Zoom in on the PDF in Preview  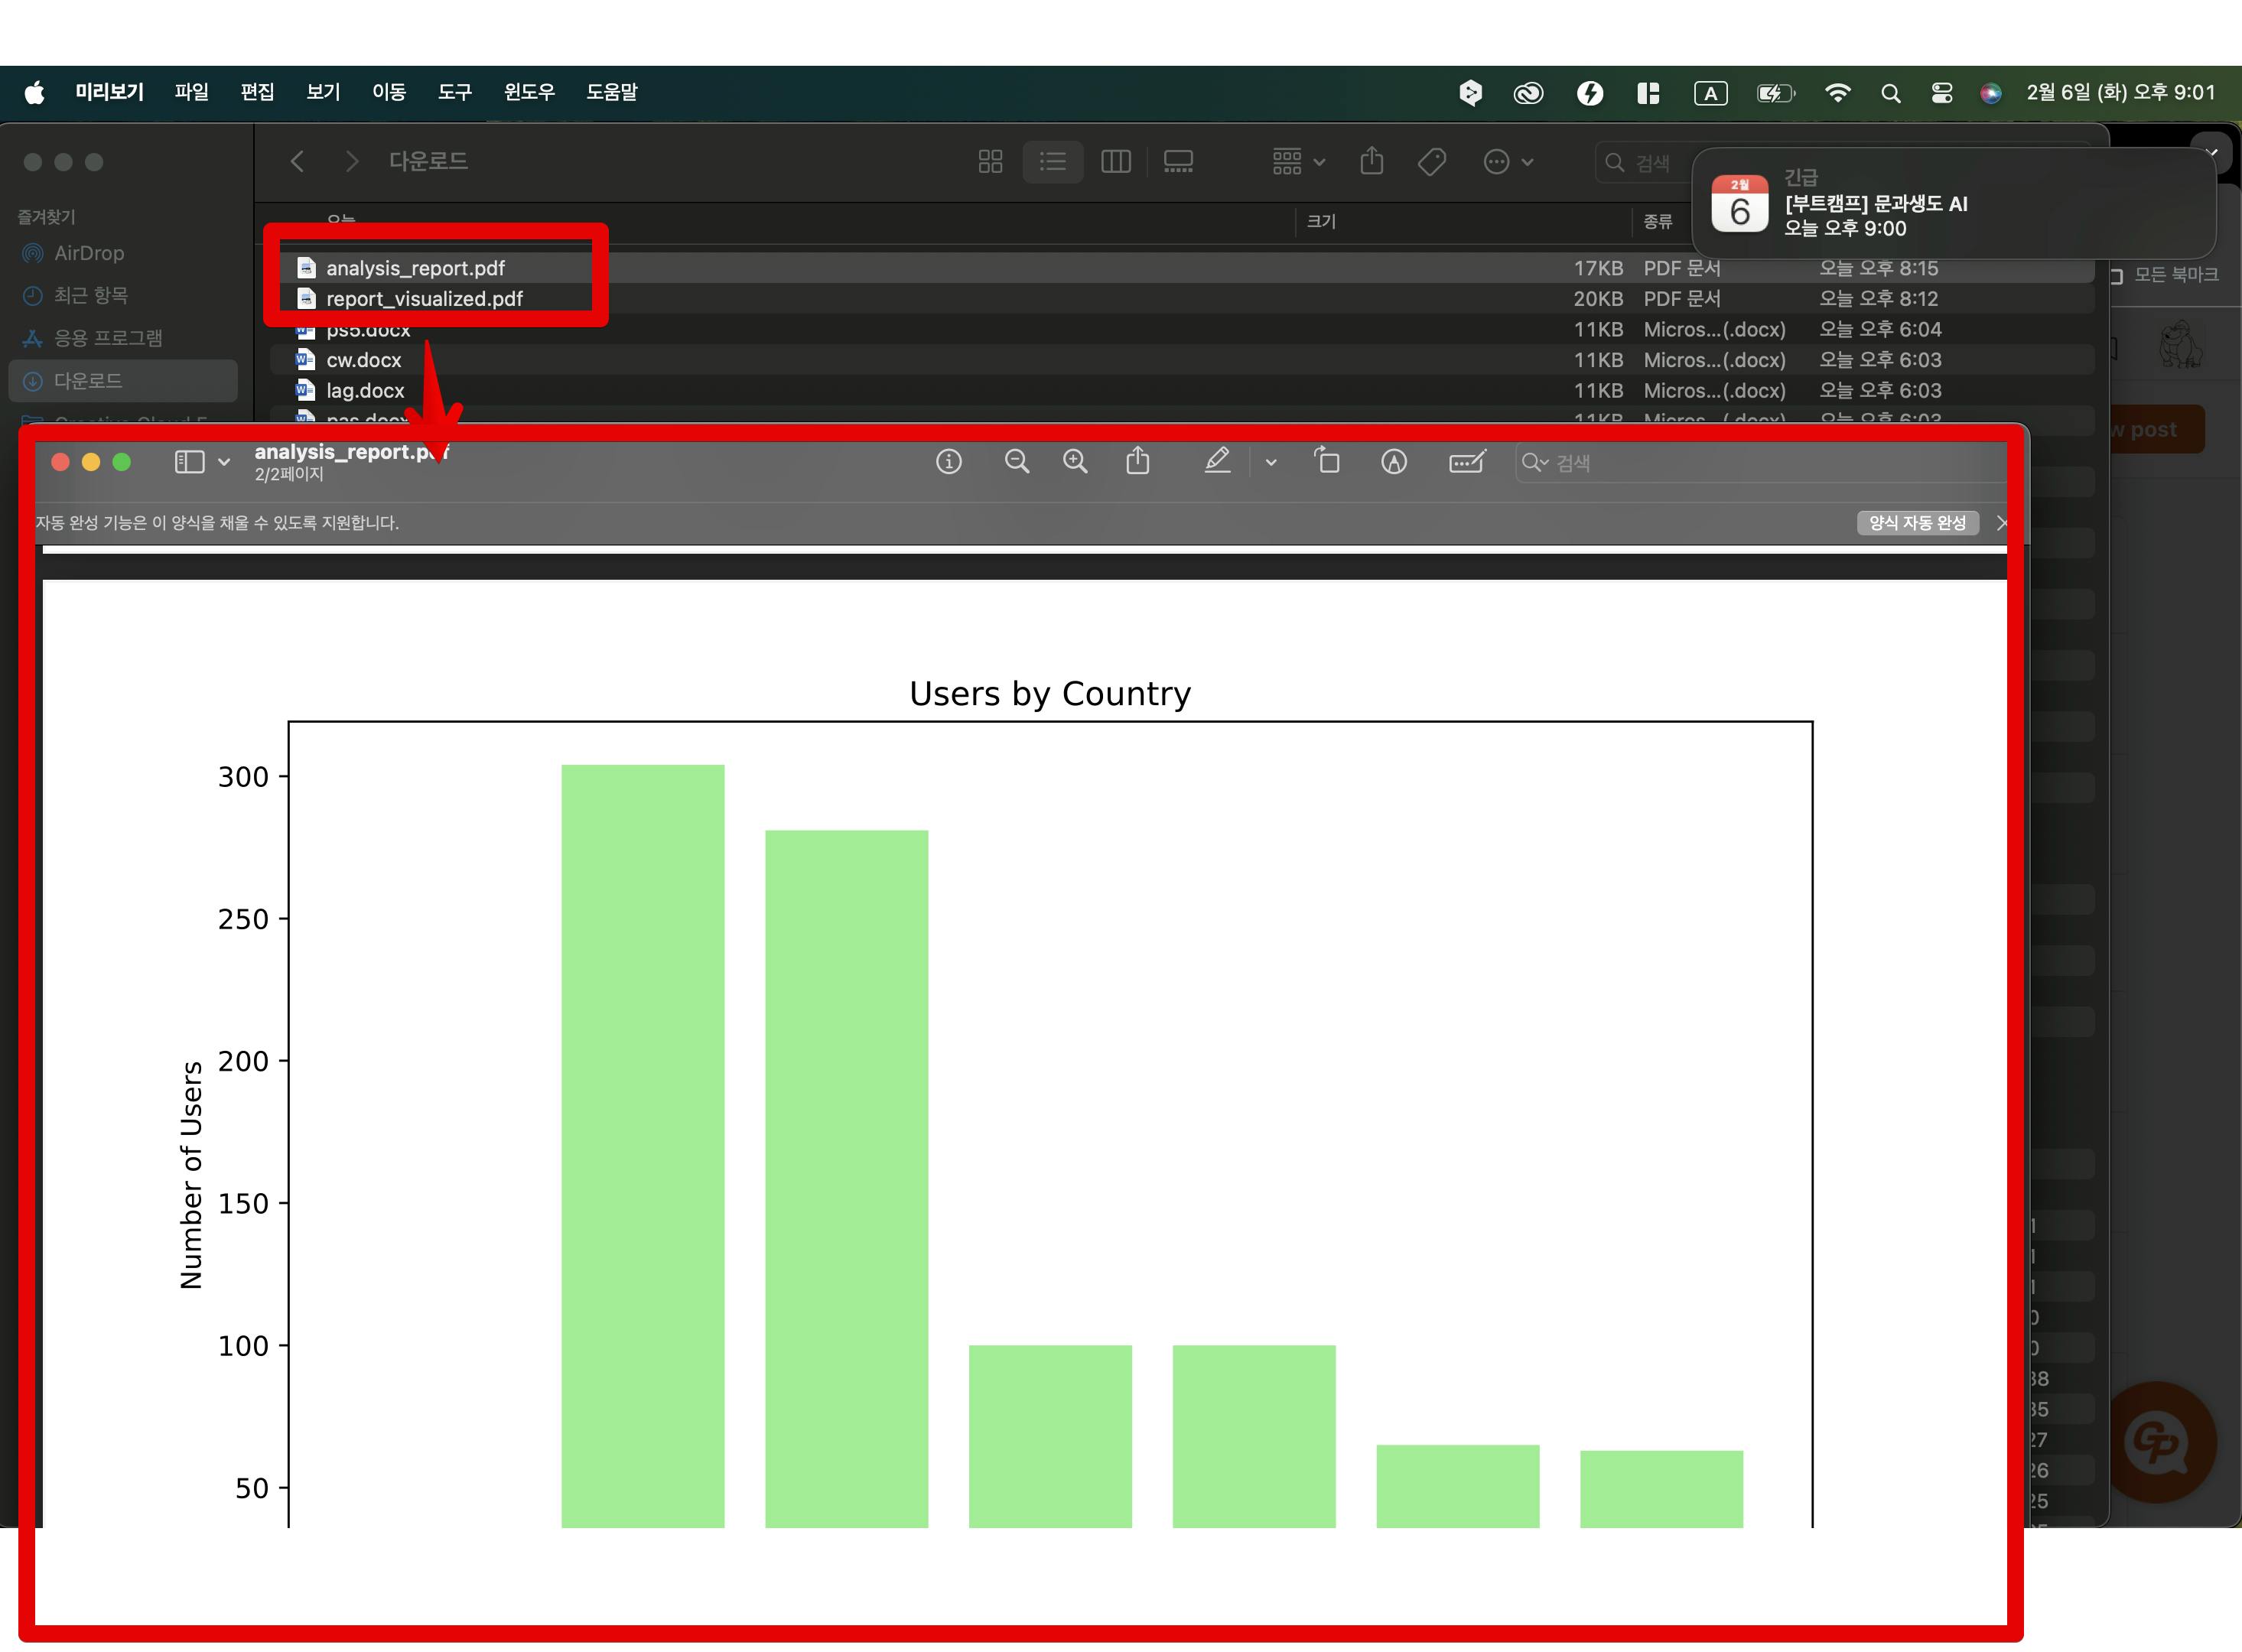[1075, 461]
